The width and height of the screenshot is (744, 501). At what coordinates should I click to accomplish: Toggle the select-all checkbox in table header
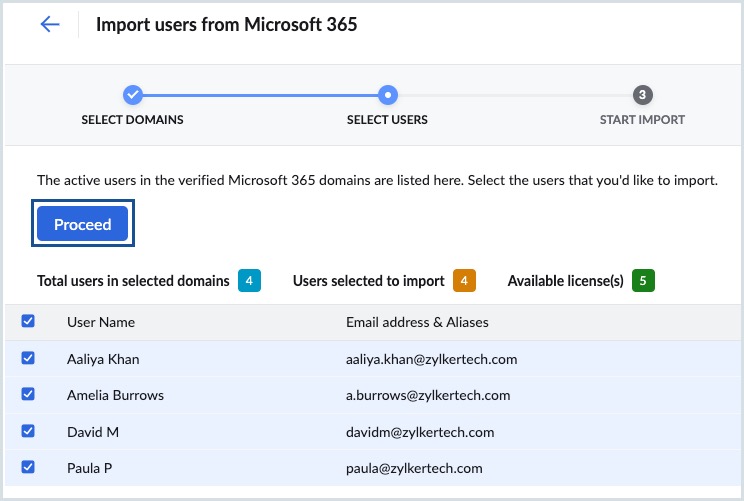tap(28, 321)
